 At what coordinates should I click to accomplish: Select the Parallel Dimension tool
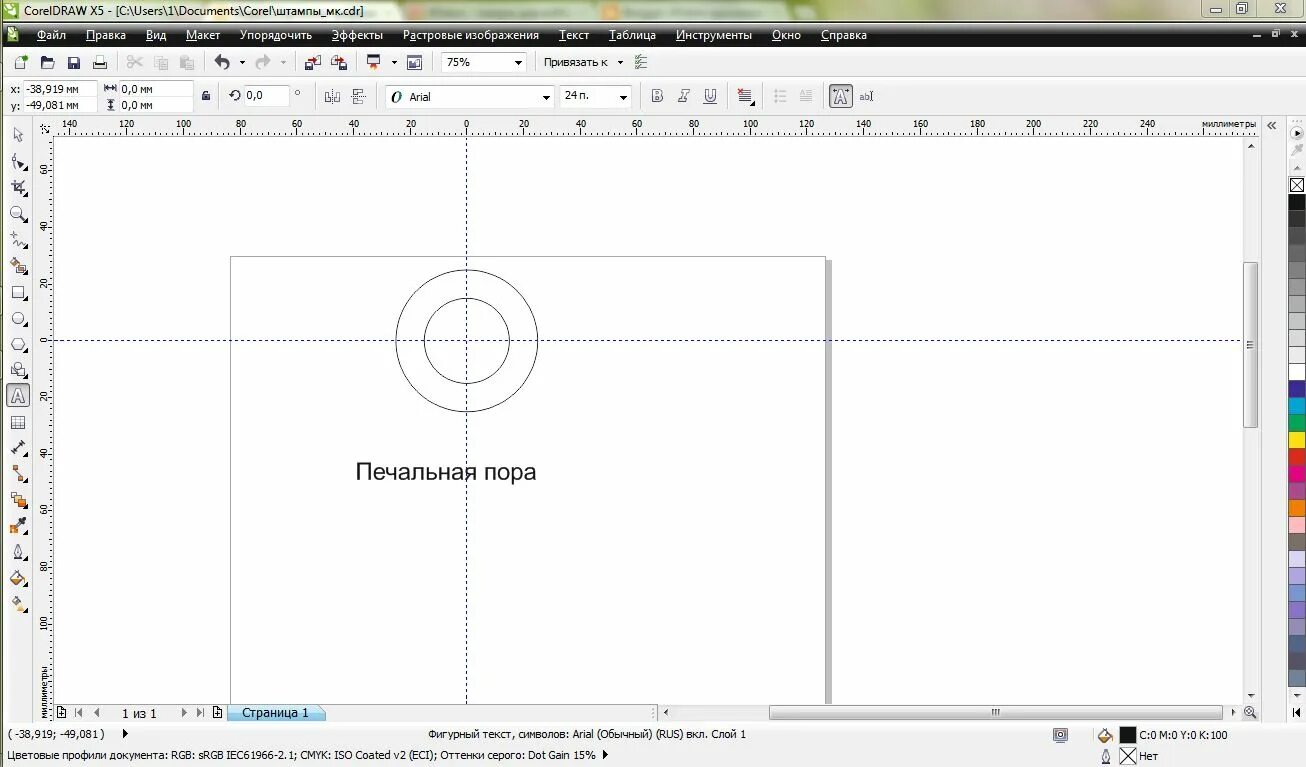[x=18, y=448]
